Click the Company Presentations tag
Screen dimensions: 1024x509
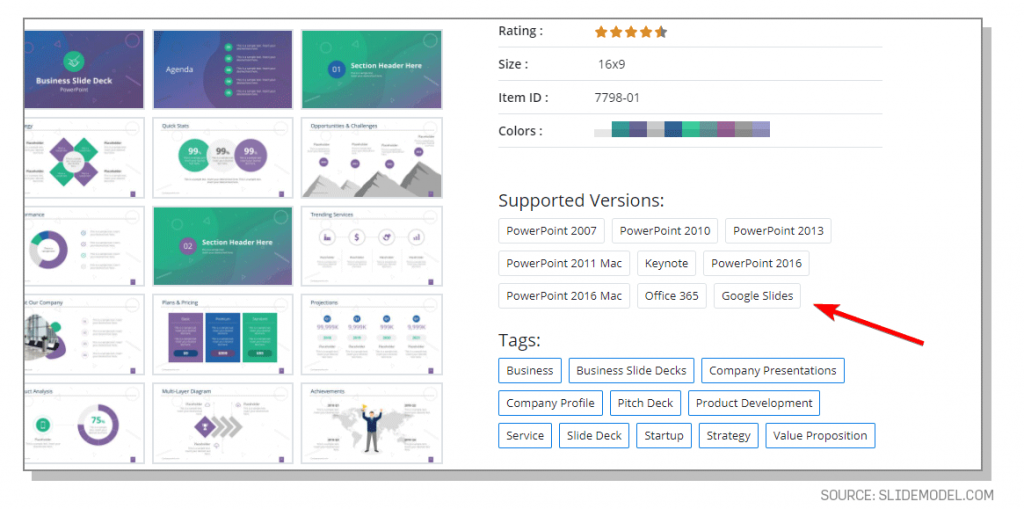(773, 370)
